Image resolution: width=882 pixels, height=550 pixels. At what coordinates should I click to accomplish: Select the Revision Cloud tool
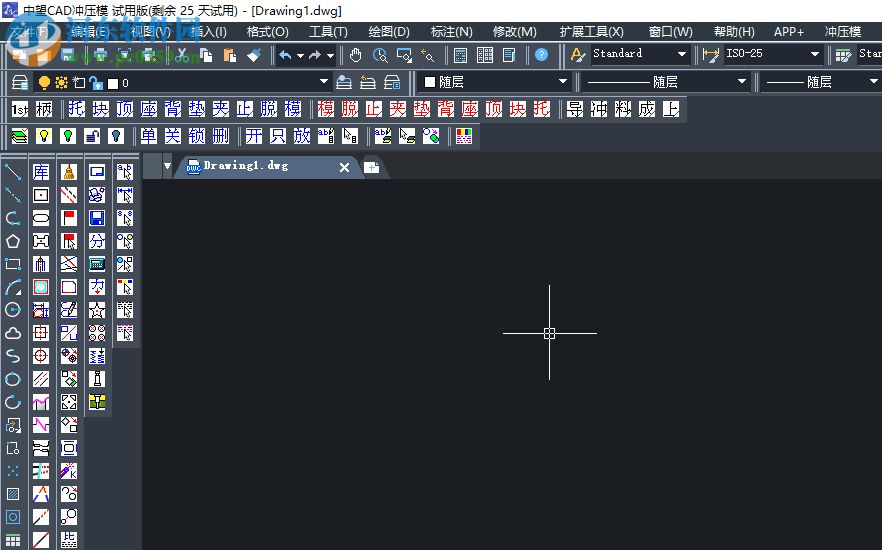[12, 333]
